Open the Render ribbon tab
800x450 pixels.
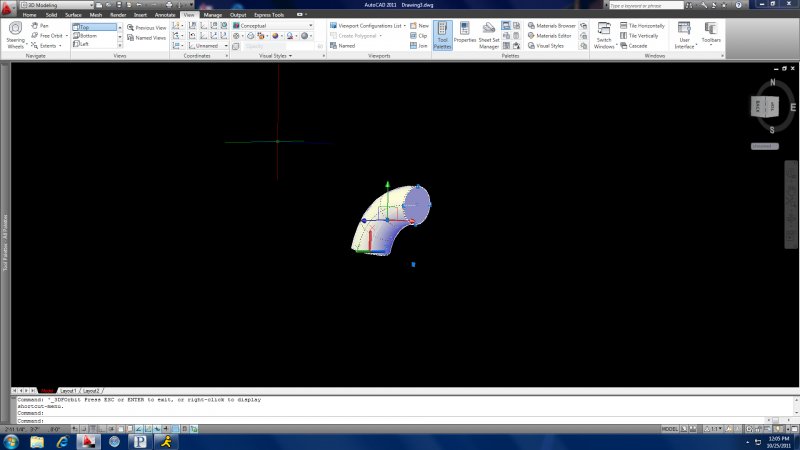(118, 16)
